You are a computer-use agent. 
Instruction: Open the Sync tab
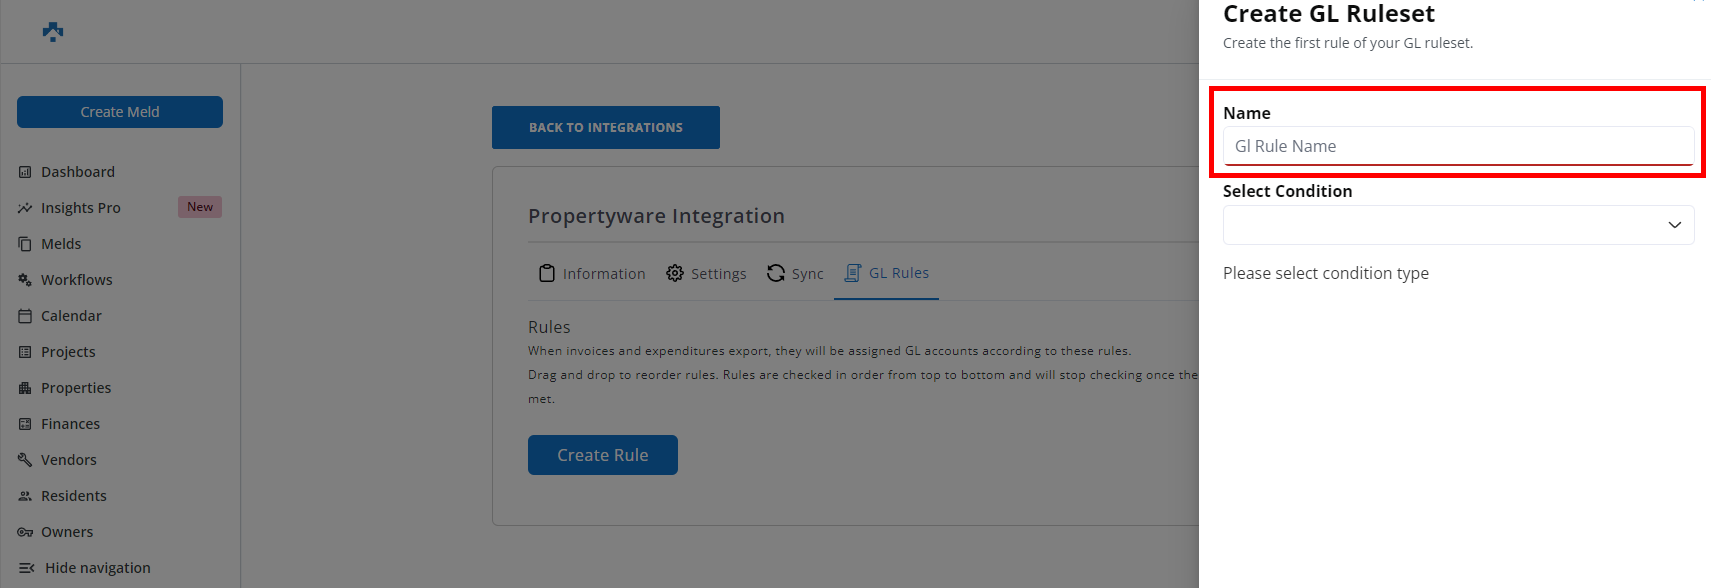click(795, 274)
